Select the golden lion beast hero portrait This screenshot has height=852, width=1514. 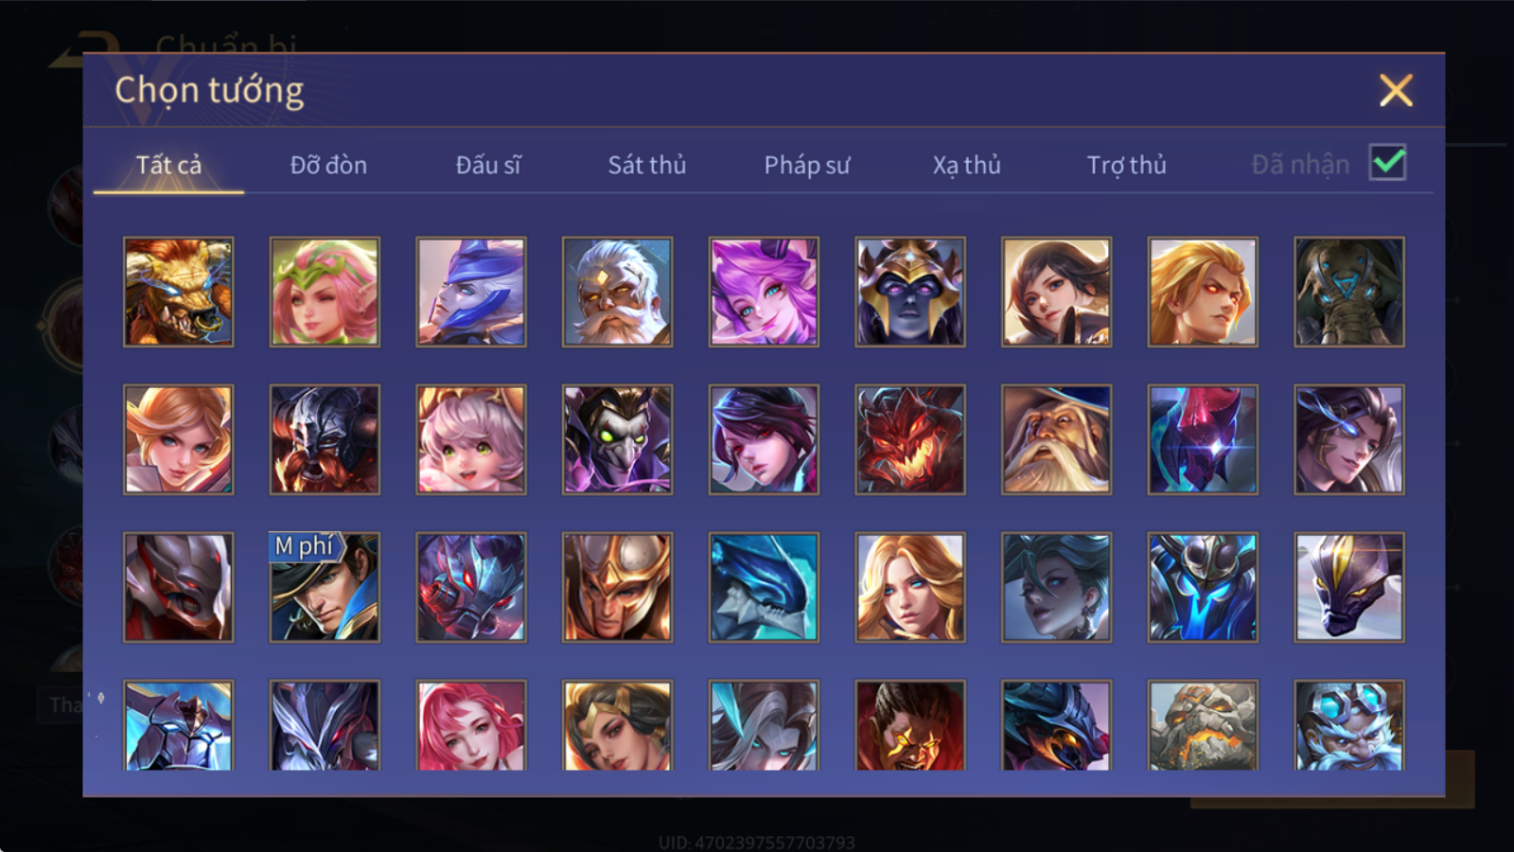click(x=178, y=292)
